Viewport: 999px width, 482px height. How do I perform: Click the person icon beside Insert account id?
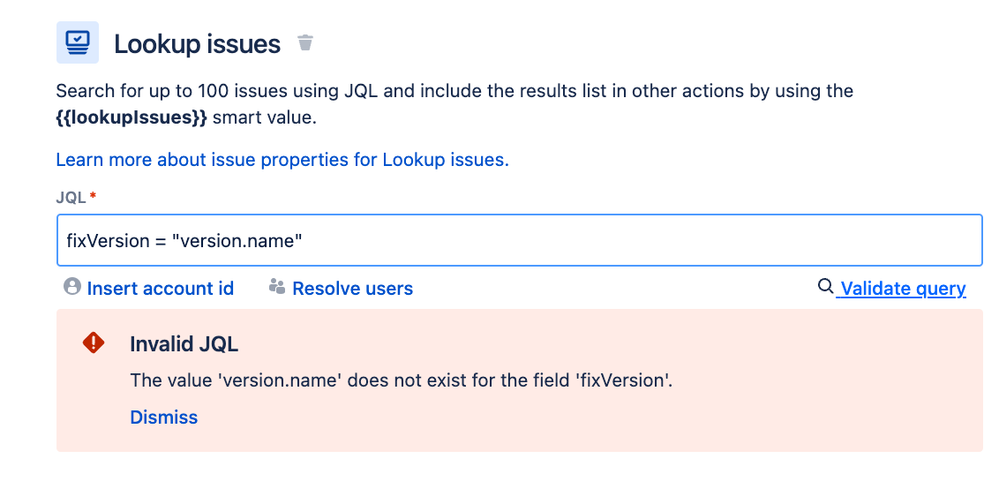(x=71, y=287)
